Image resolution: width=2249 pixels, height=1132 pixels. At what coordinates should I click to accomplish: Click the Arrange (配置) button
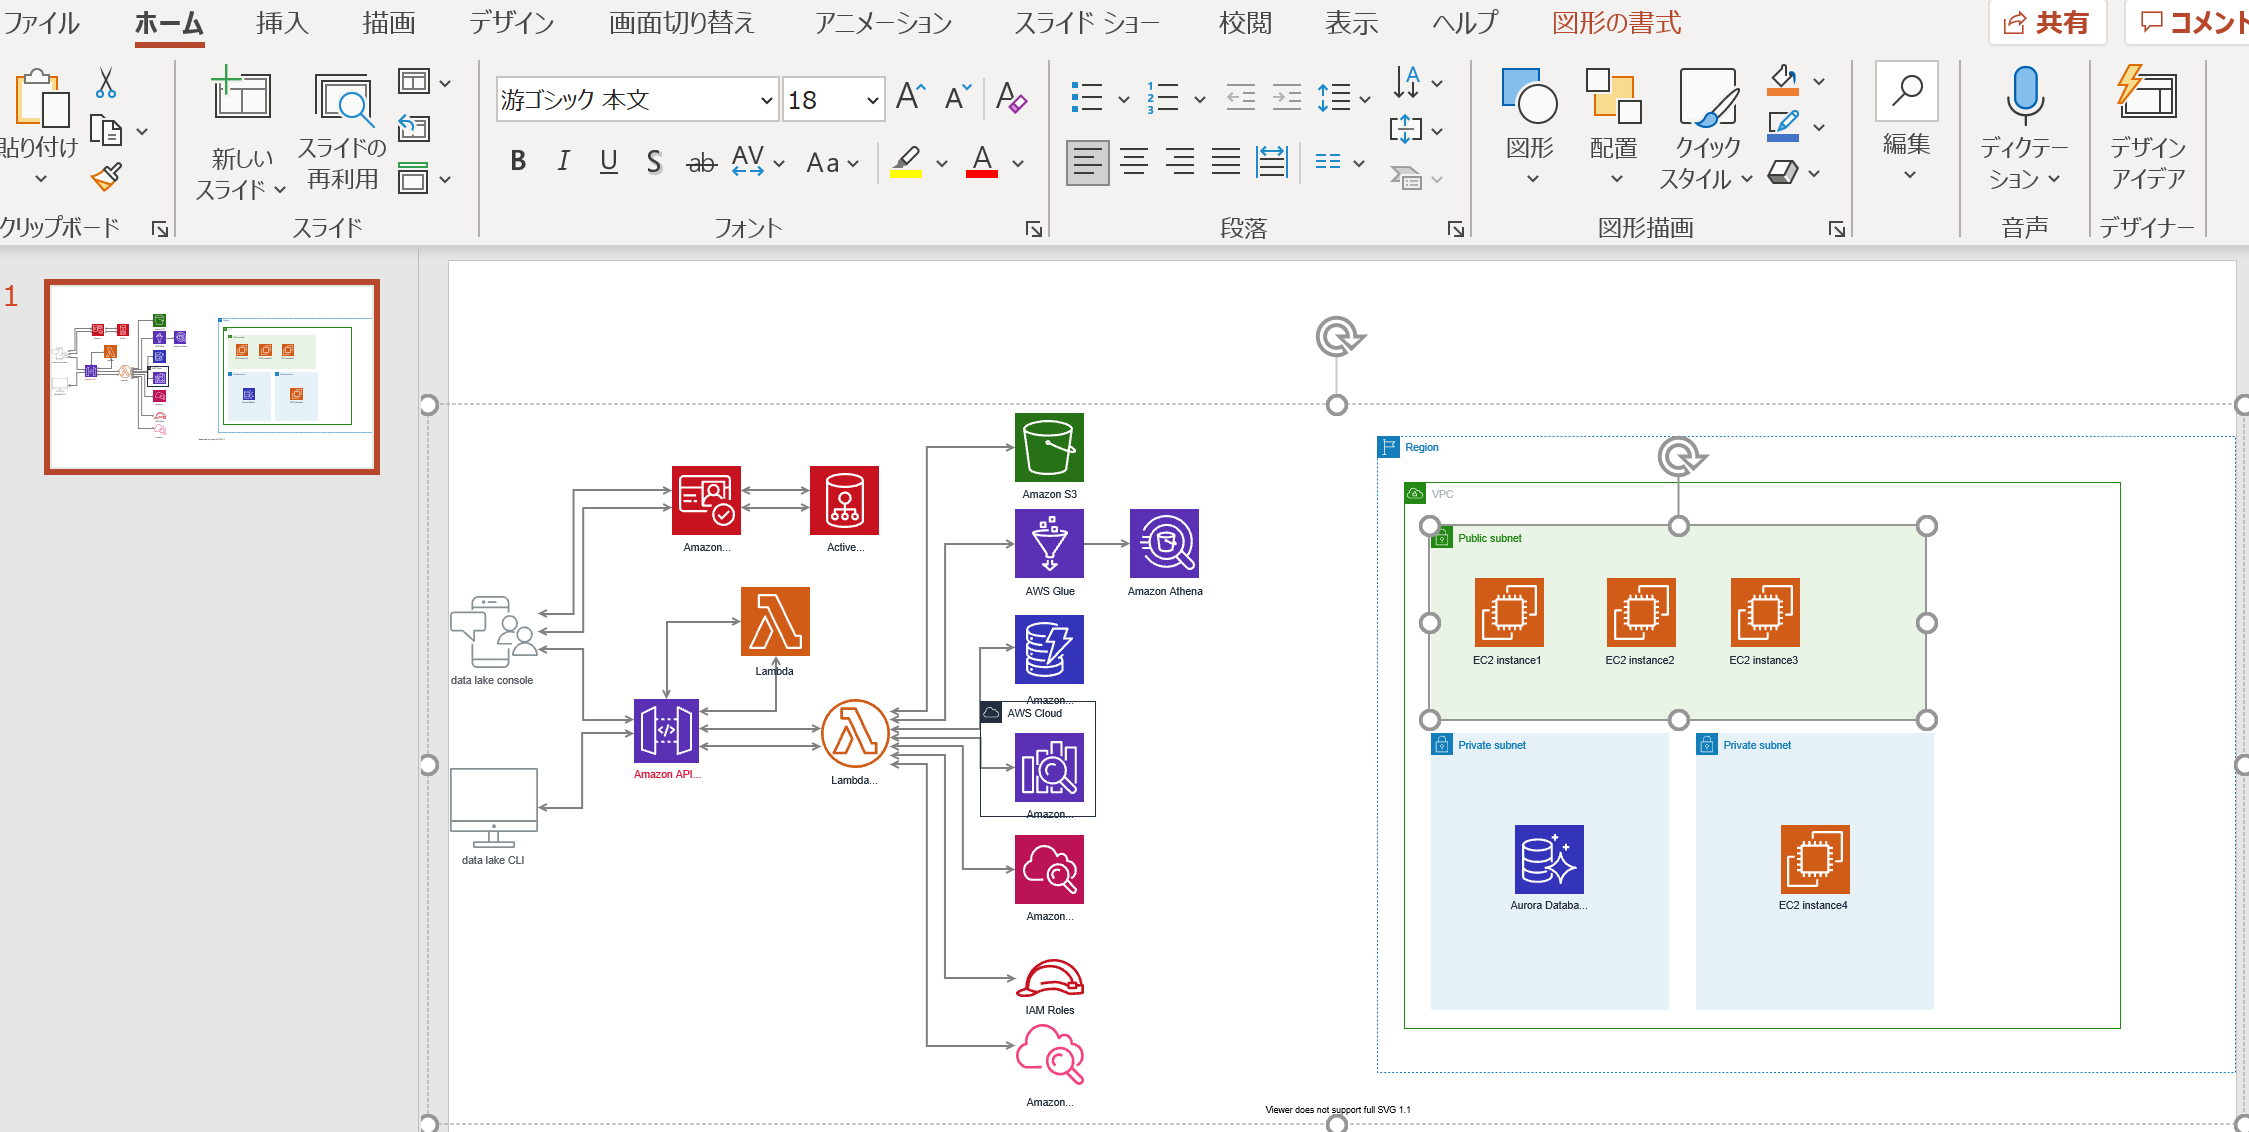(x=1613, y=125)
